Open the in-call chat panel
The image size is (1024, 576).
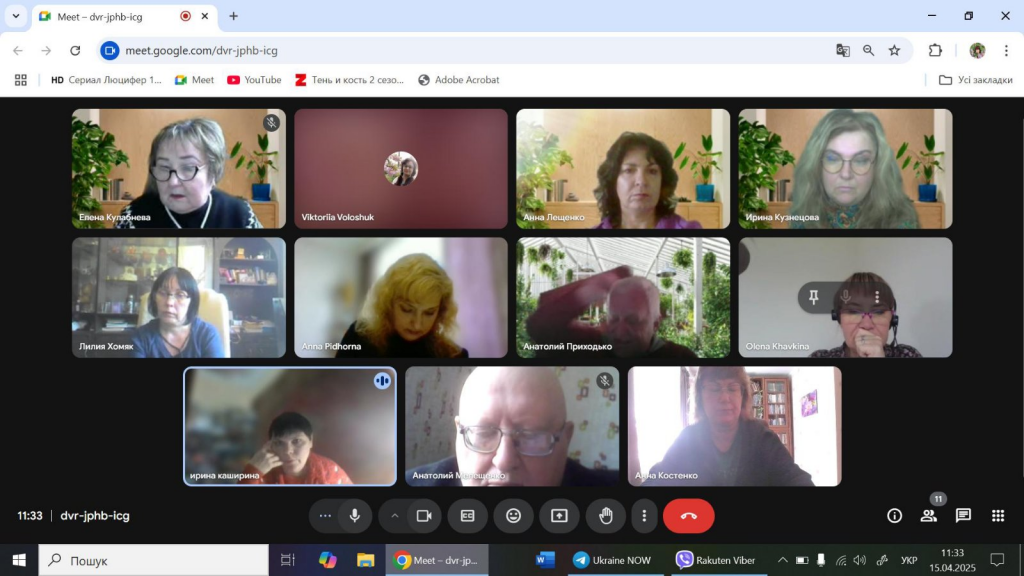(x=963, y=516)
